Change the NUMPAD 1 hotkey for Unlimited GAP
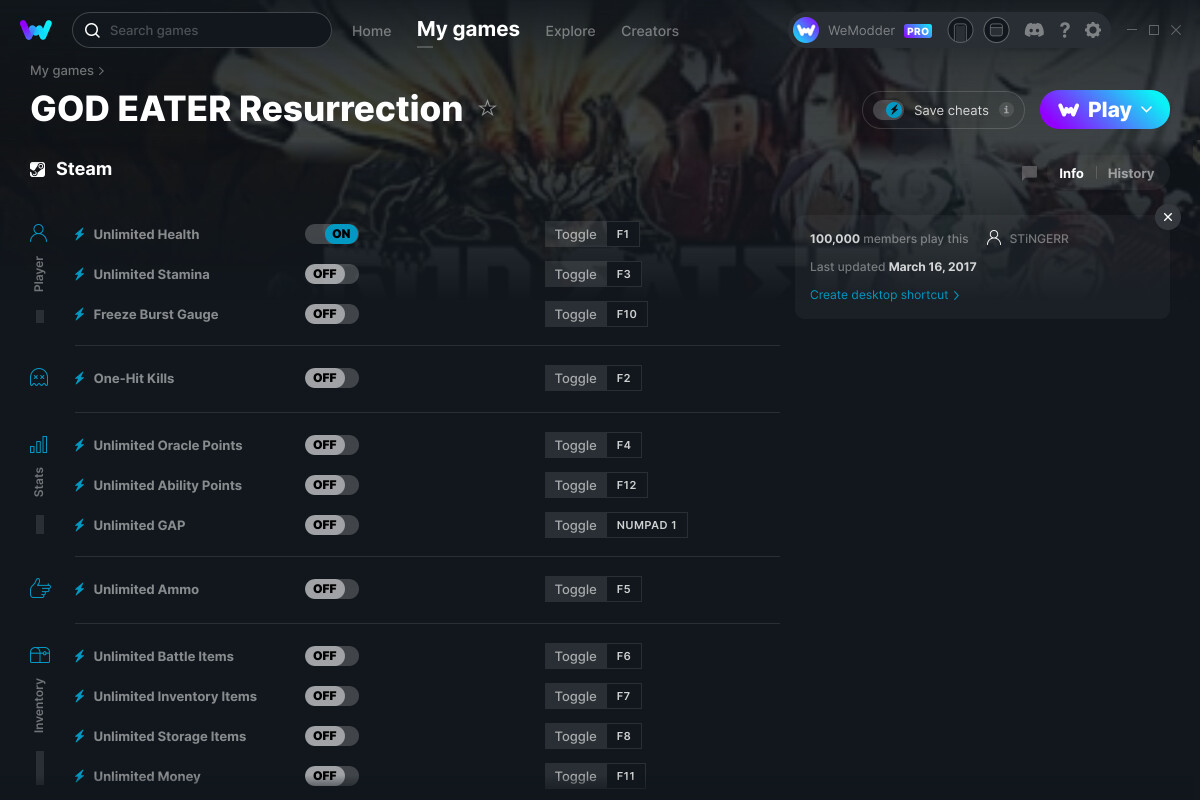Image resolution: width=1200 pixels, height=800 pixels. tap(647, 525)
